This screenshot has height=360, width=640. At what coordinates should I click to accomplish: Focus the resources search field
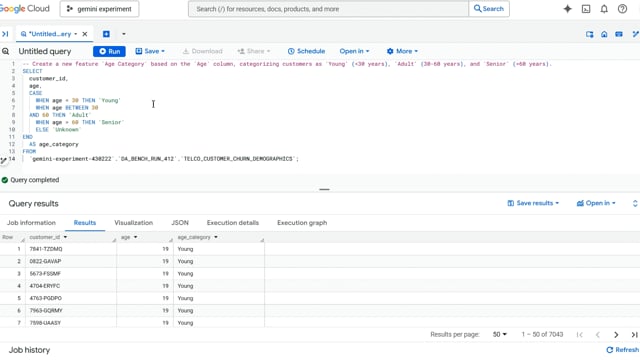click(328, 9)
